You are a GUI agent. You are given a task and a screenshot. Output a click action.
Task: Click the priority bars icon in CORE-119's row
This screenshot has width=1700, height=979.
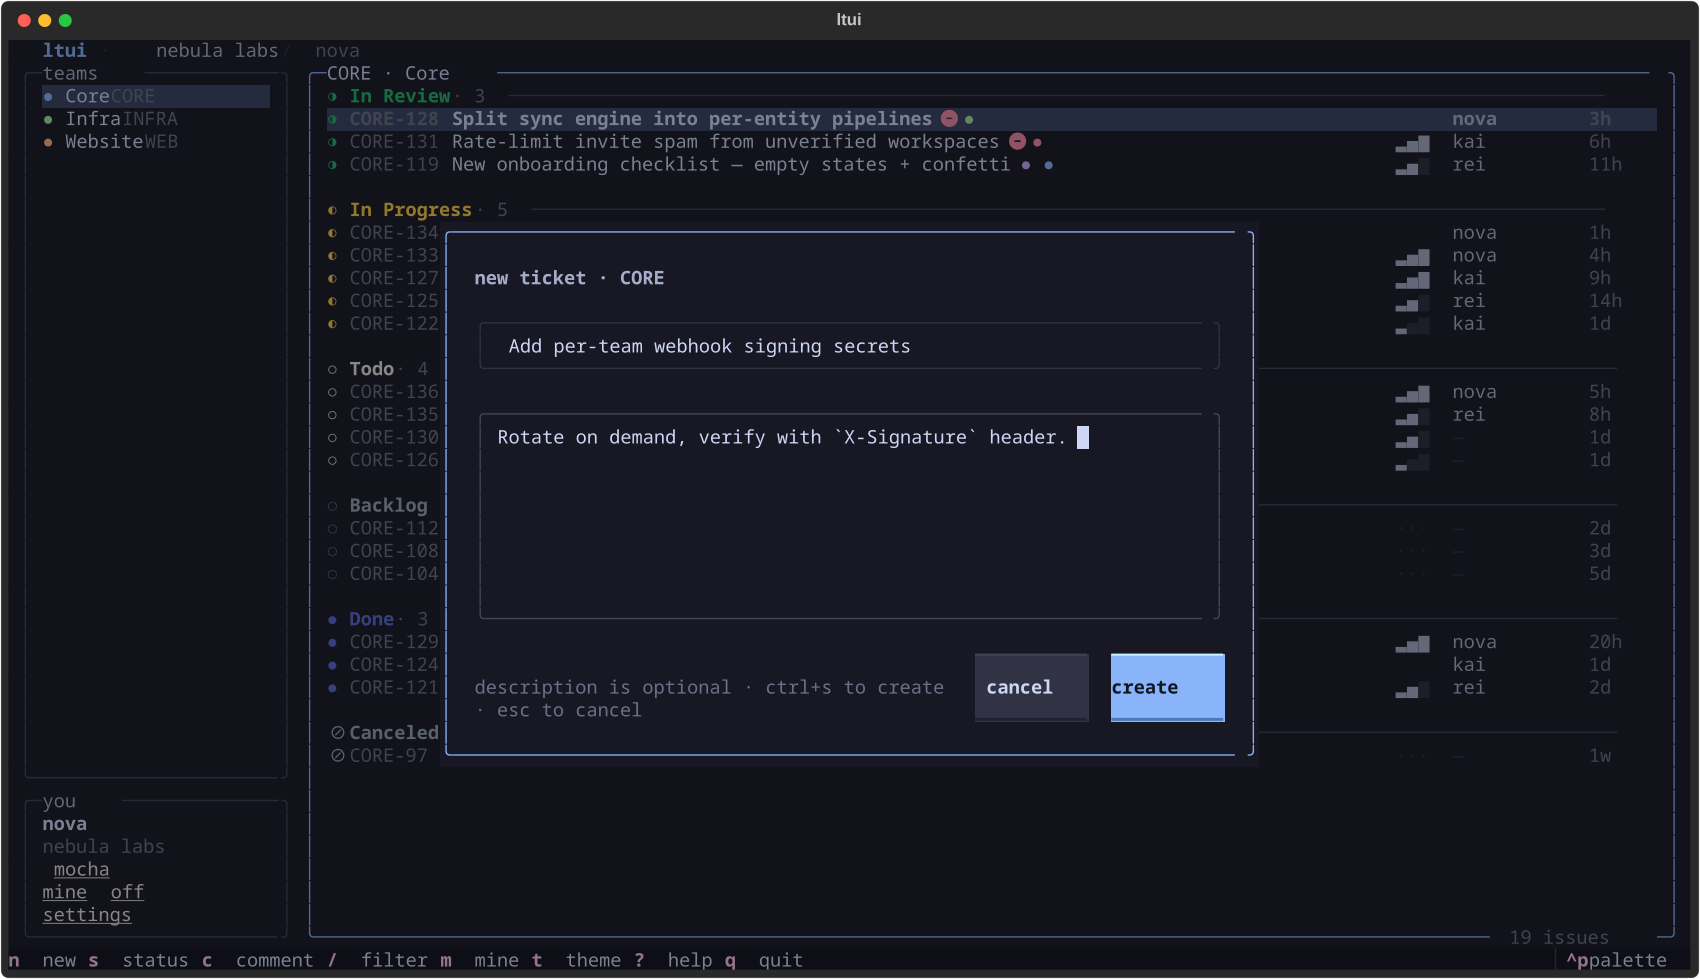(x=1412, y=167)
